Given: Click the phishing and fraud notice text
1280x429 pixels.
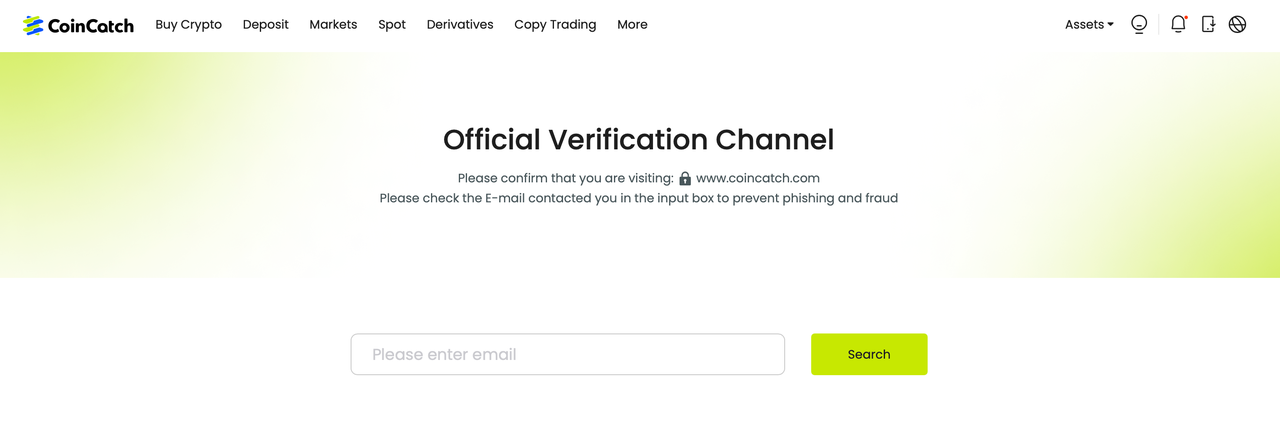Looking at the screenshot, I should 638,198.
